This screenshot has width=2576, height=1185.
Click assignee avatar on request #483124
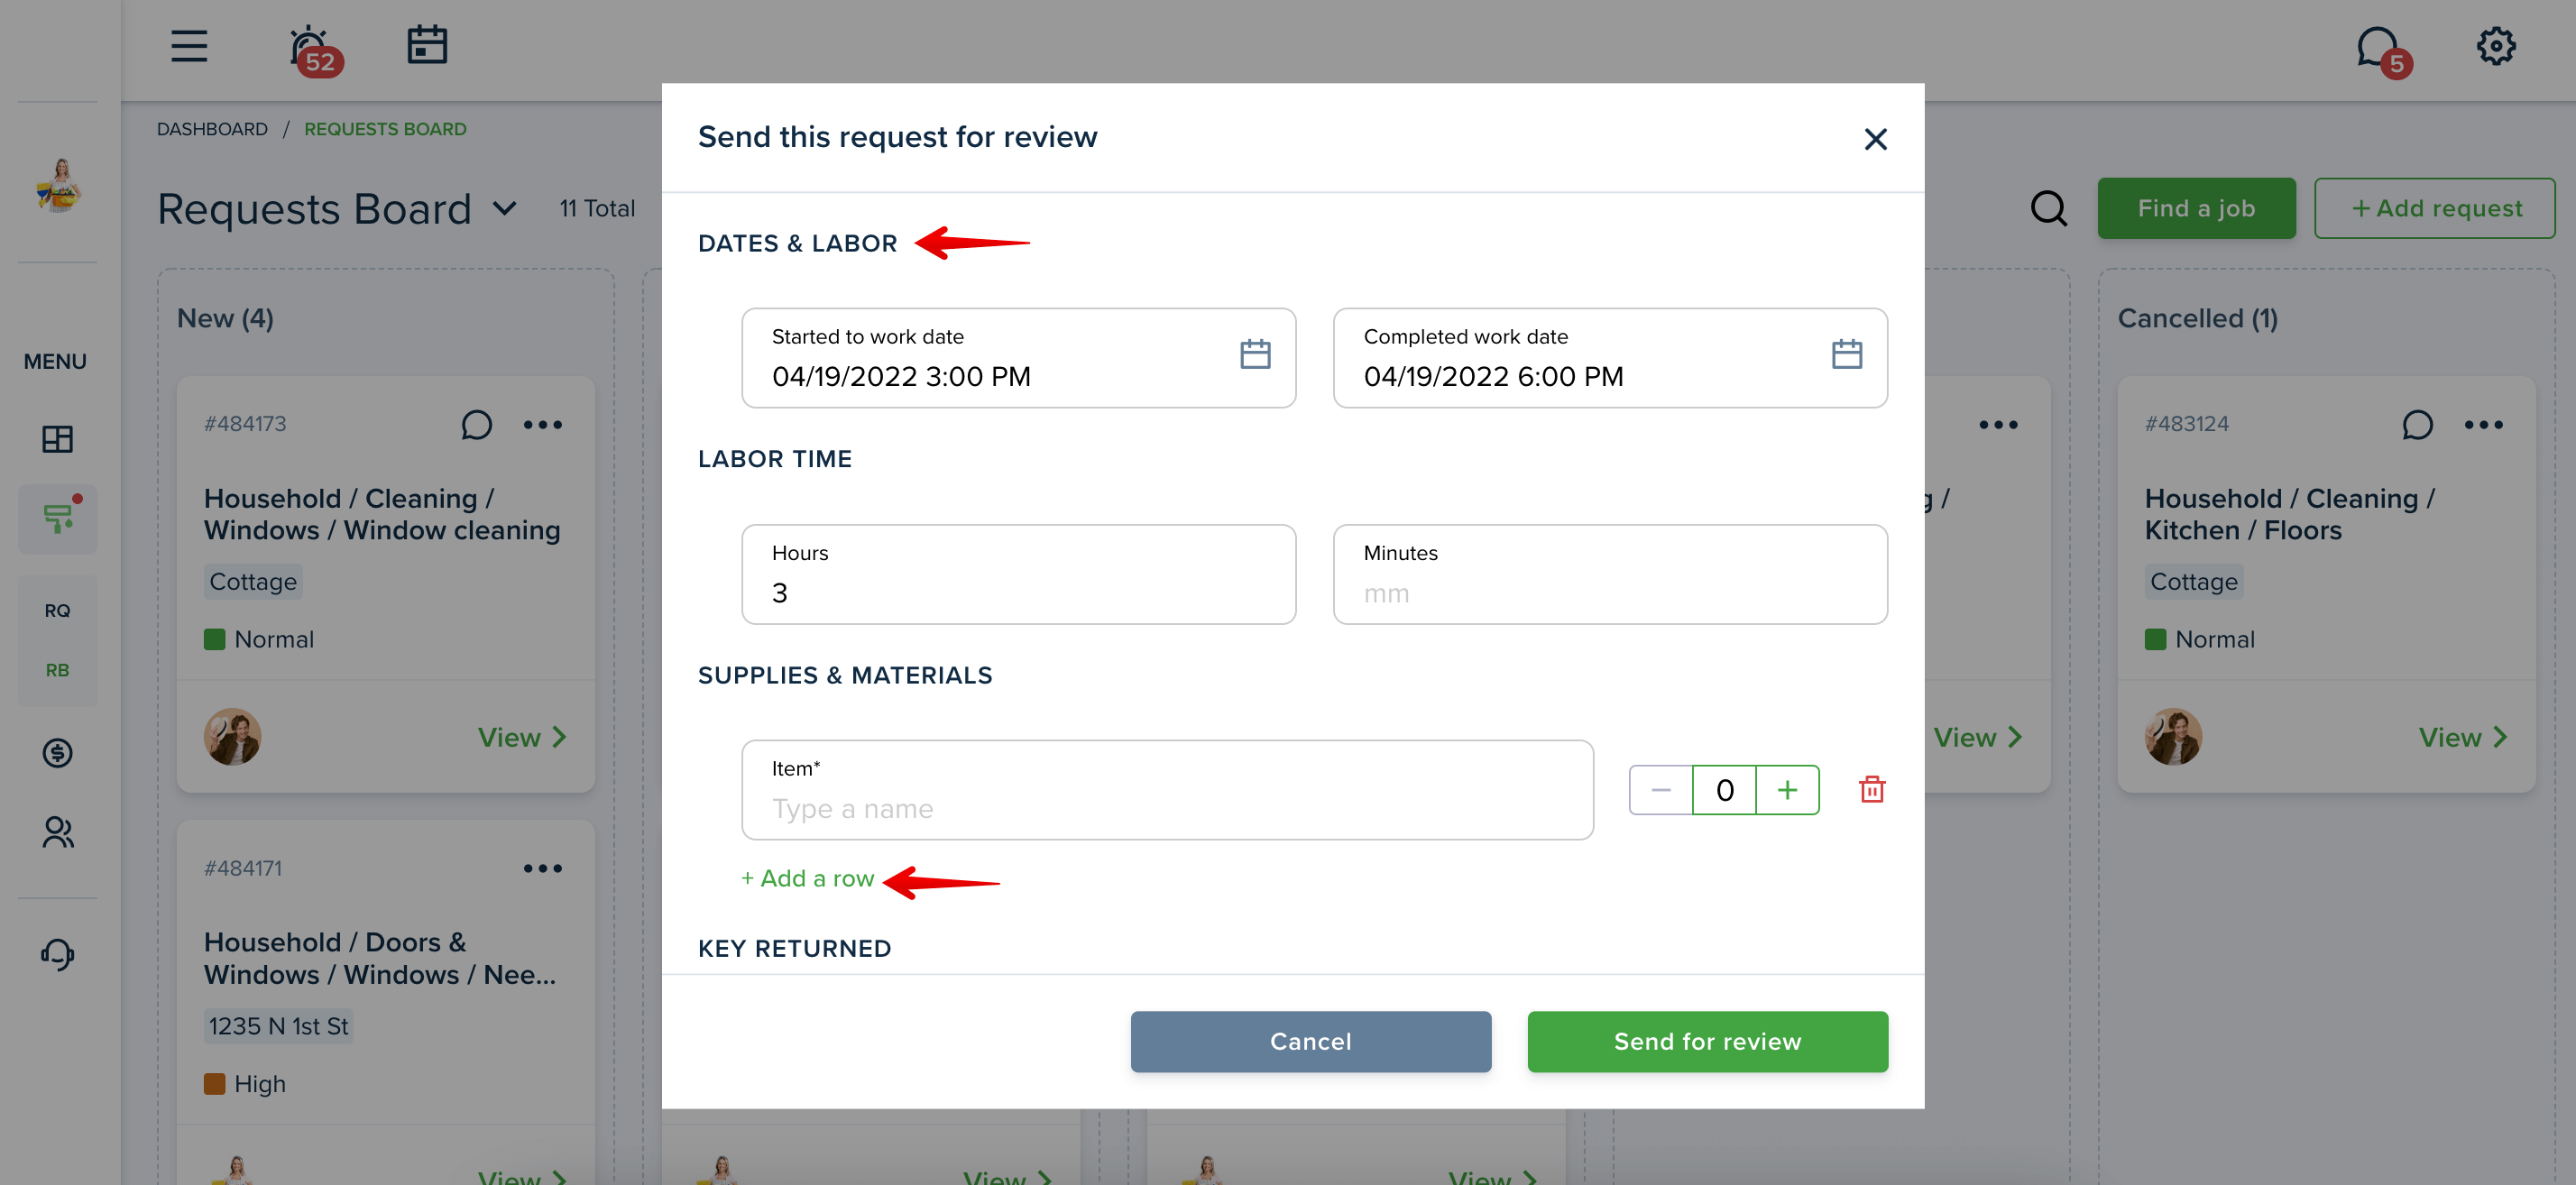pyautogui.click(x=2172, y=737)
